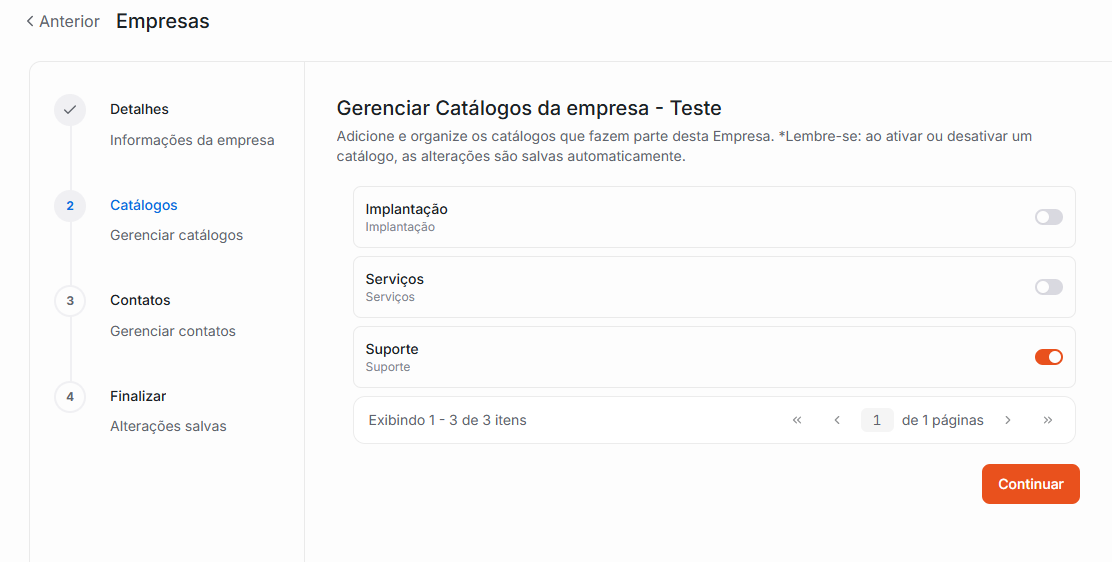This screenshot has width=1112, height=562.
Task: Click the Detalhes step checkmark icon
Action: 70,110
